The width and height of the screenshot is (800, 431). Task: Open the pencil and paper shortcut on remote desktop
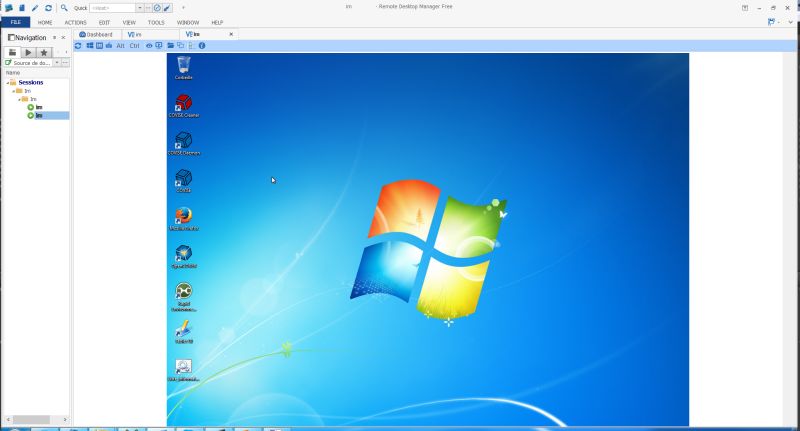184,332
